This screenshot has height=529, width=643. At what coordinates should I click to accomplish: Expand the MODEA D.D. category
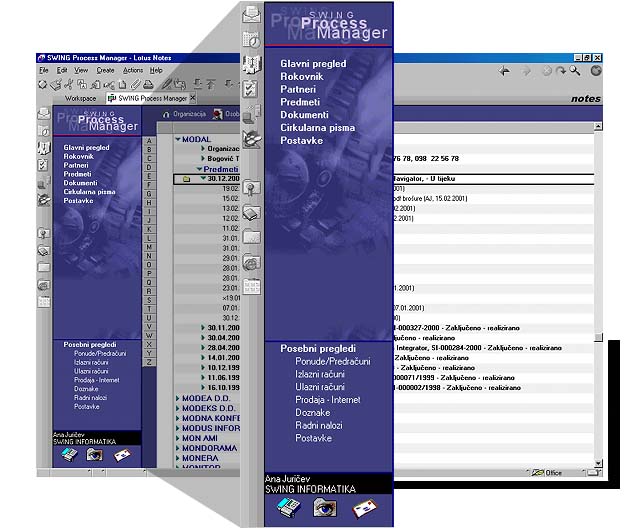coord(178,398)
